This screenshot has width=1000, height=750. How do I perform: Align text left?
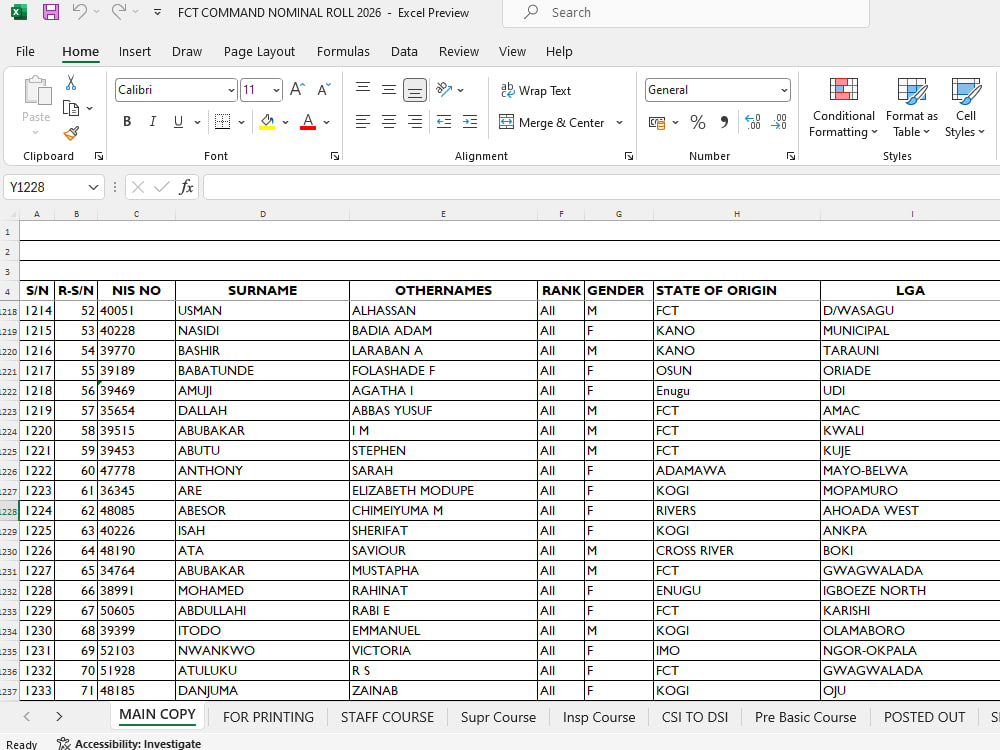pyautogui.click(x=363, y=121)
